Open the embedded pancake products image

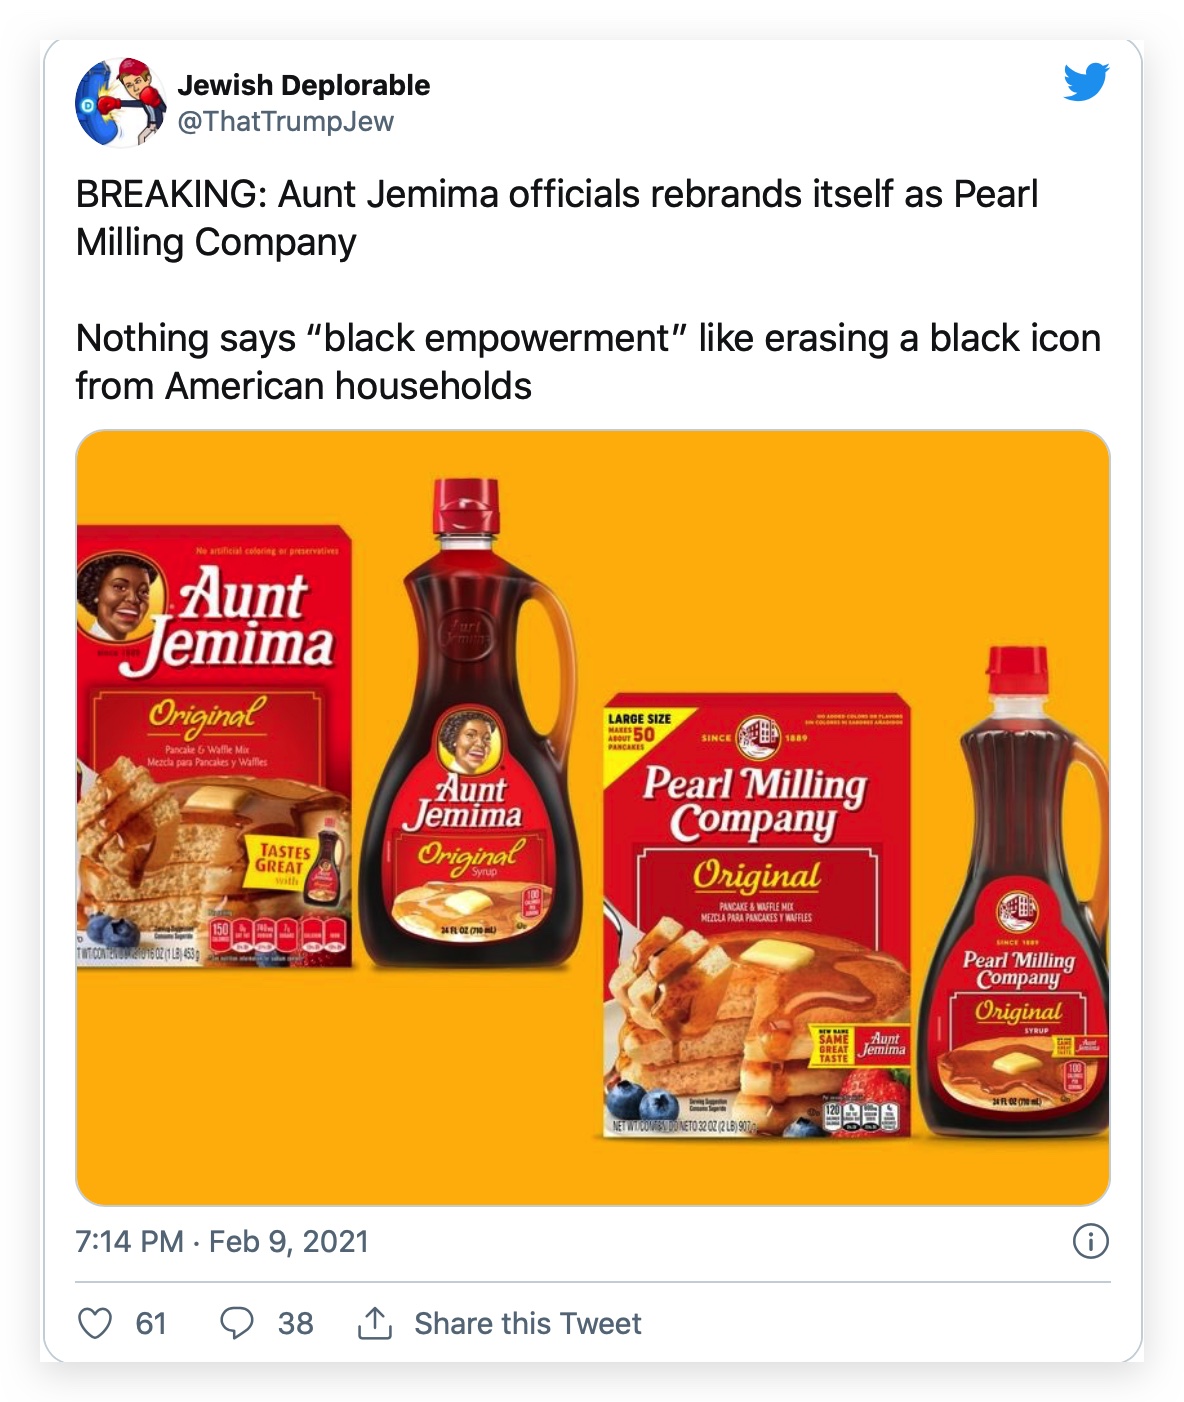593,817
